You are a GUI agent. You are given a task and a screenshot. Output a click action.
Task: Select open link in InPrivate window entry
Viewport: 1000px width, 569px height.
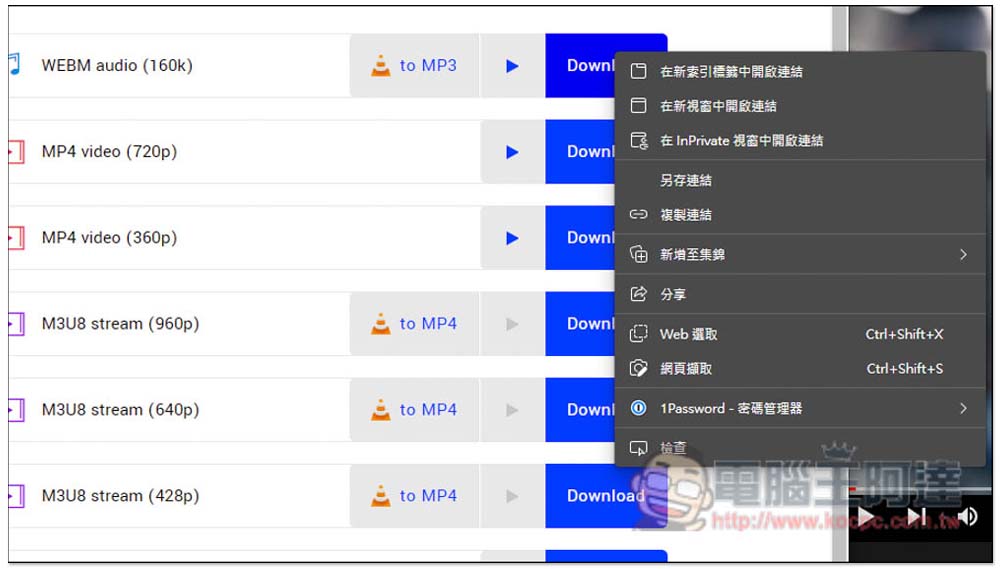(x=800, y=140)
